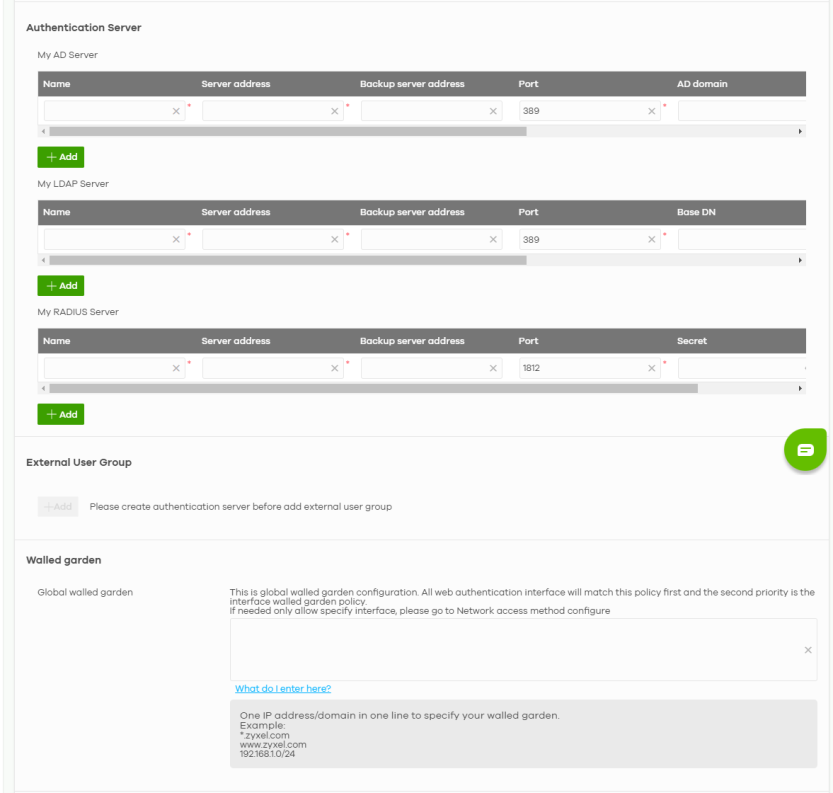Add a new LDAP Server entry
833x793 pixels.
click(x=60, y=286)
